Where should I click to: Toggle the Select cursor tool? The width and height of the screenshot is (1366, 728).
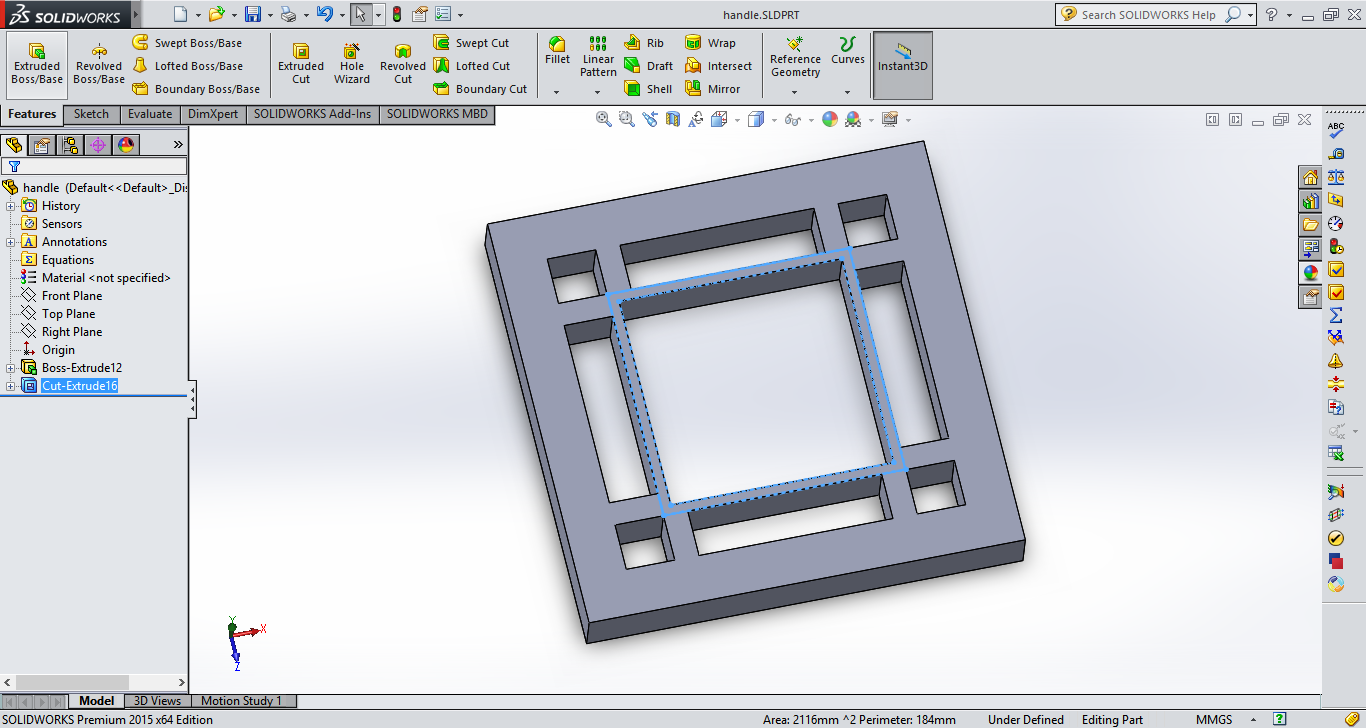click(361, 14)
